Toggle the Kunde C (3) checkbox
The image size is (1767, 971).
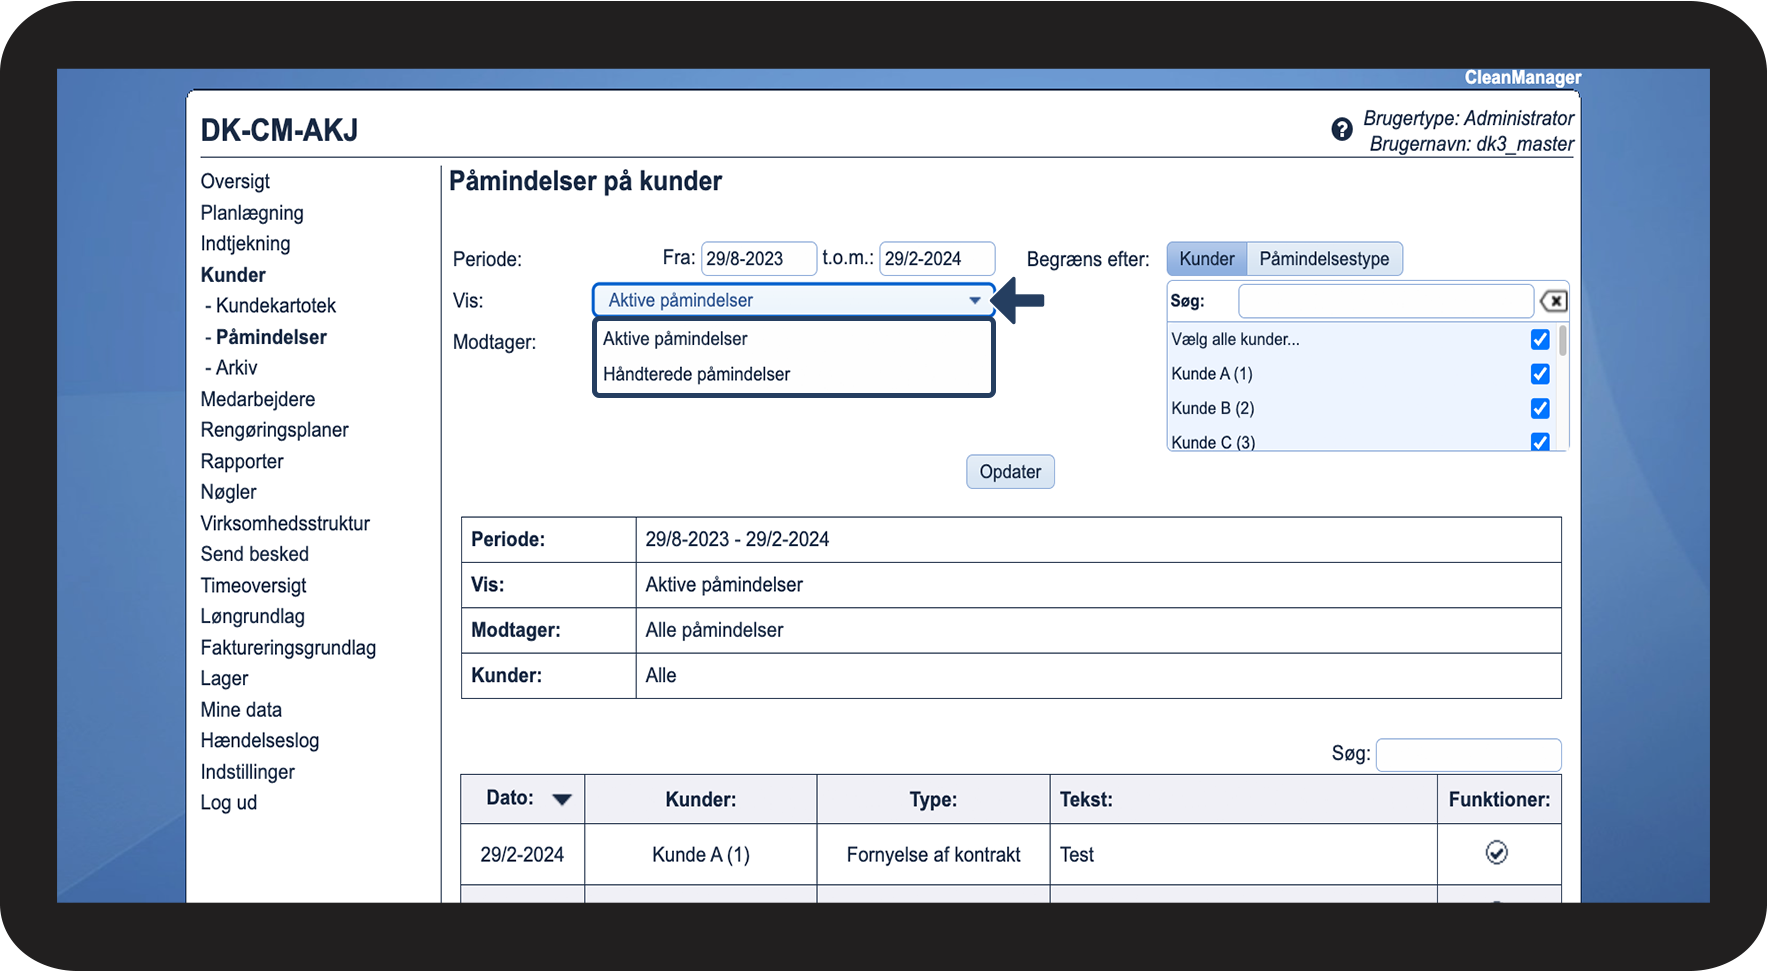(1540, 441)
